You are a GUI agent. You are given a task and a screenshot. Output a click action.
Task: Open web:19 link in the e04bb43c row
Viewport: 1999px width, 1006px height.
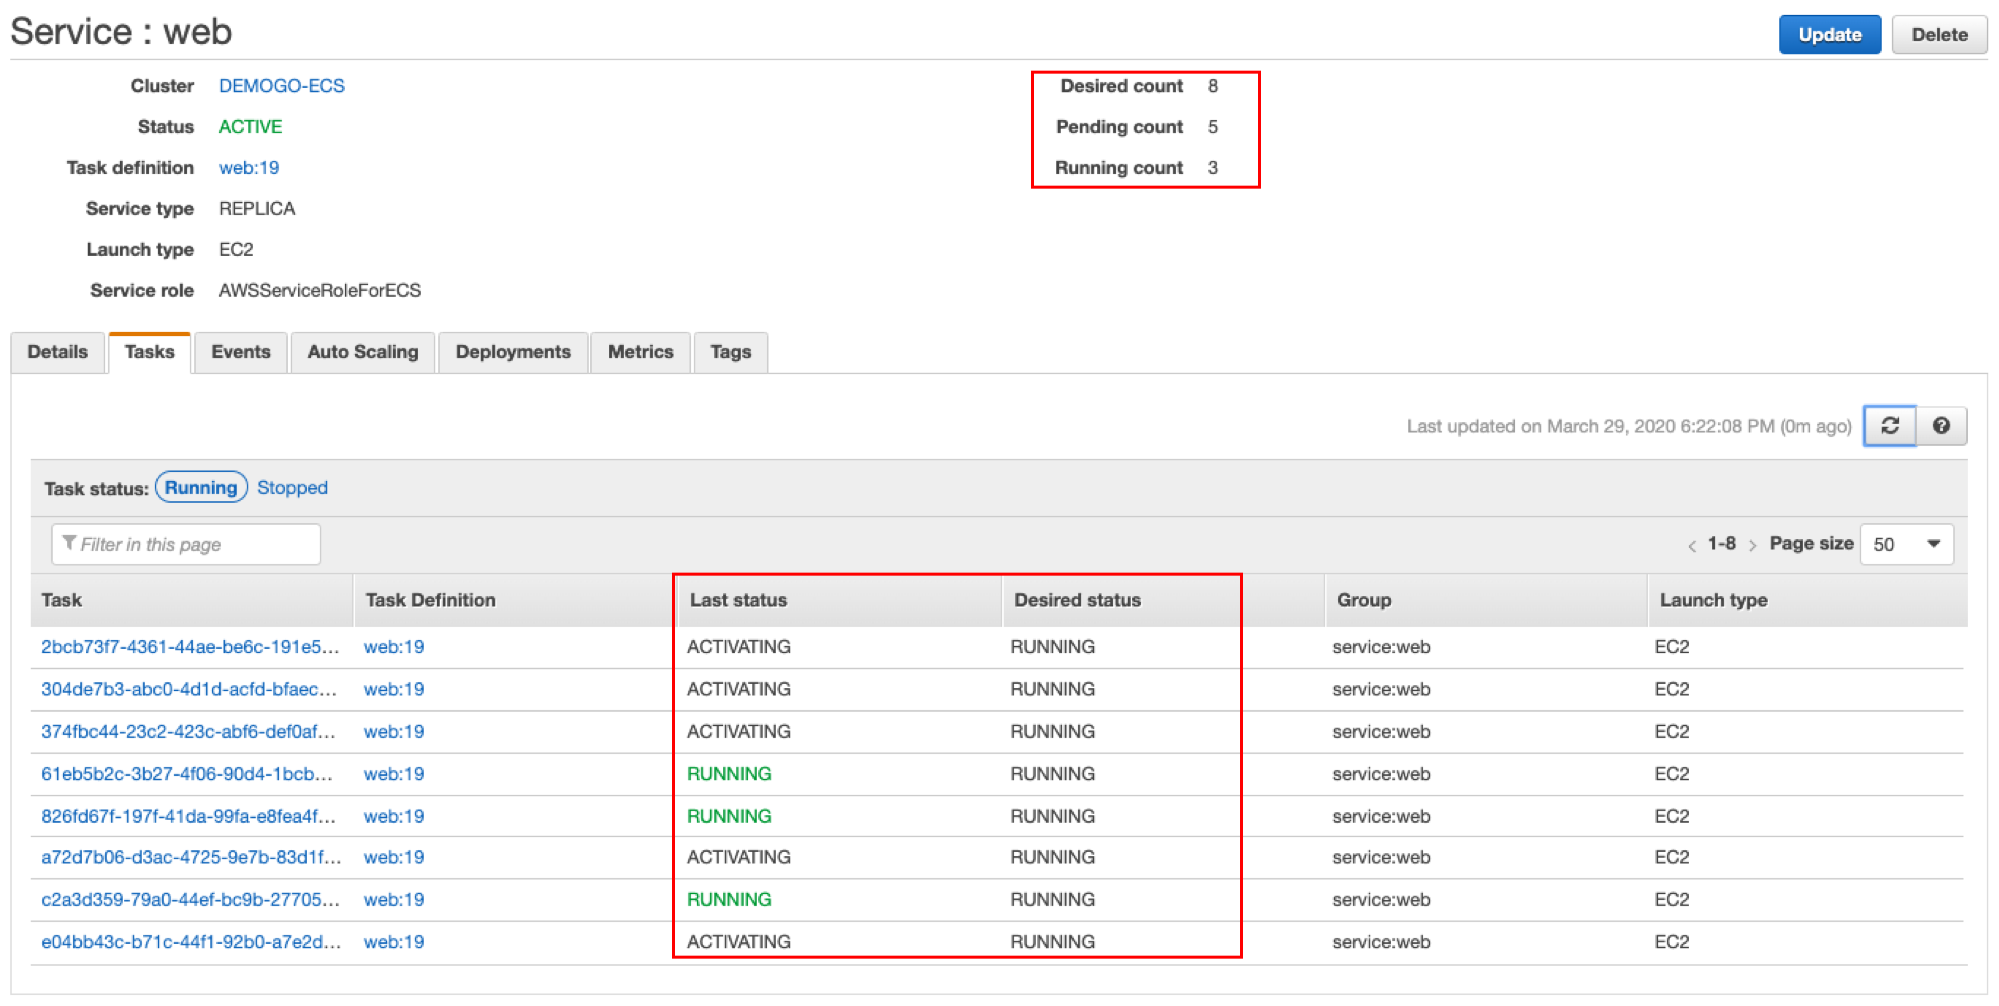tap(394, 942)
